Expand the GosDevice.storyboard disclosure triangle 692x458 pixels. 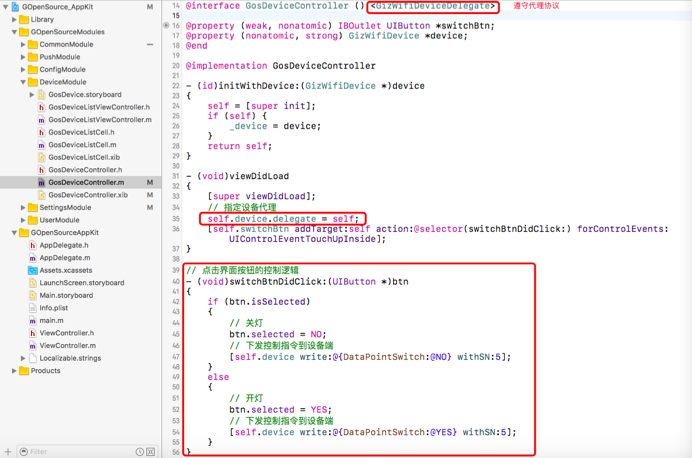(x=32, y=95)
